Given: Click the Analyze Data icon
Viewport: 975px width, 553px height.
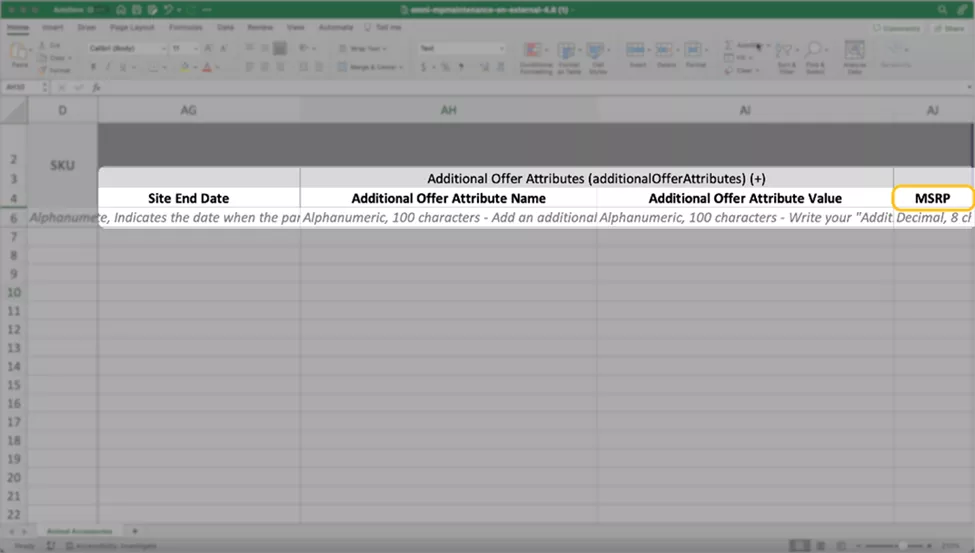Looking at the screenshot, I should [854, 56].
